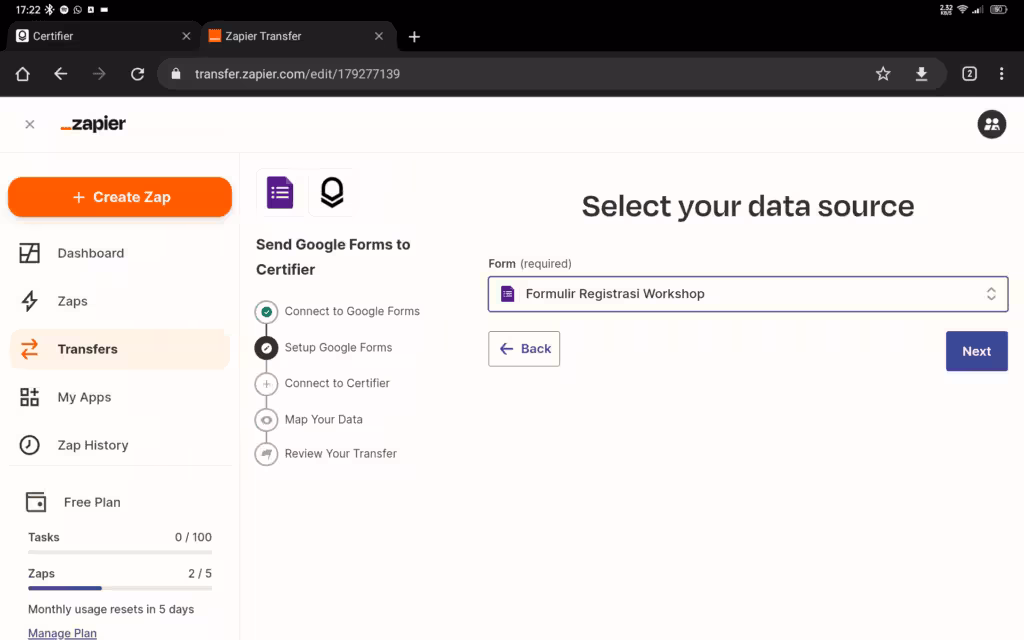The width and height of the screenshot is (1024, 640).
Task: Click the Connect to Certifier step circle
Action: (x=266, y=384)
